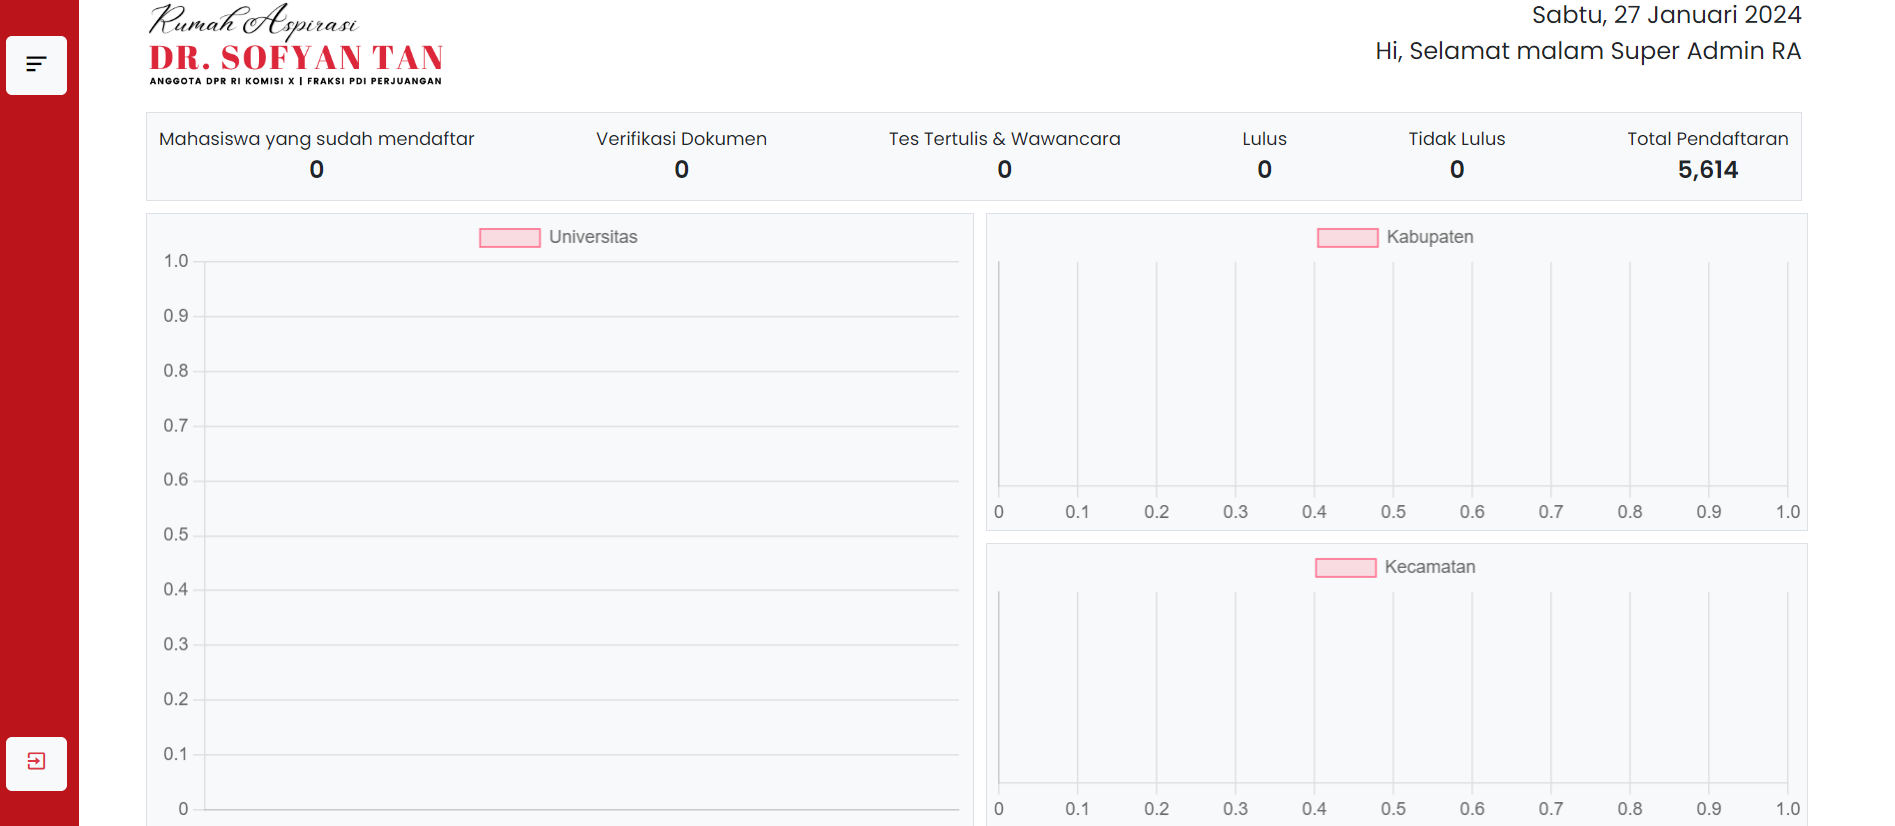The width and height of the screenshot is (1895, 826).
Task: Click the Rumah Aspirasi Dr. Sofyan Tan logo
Action: point(296,47)
